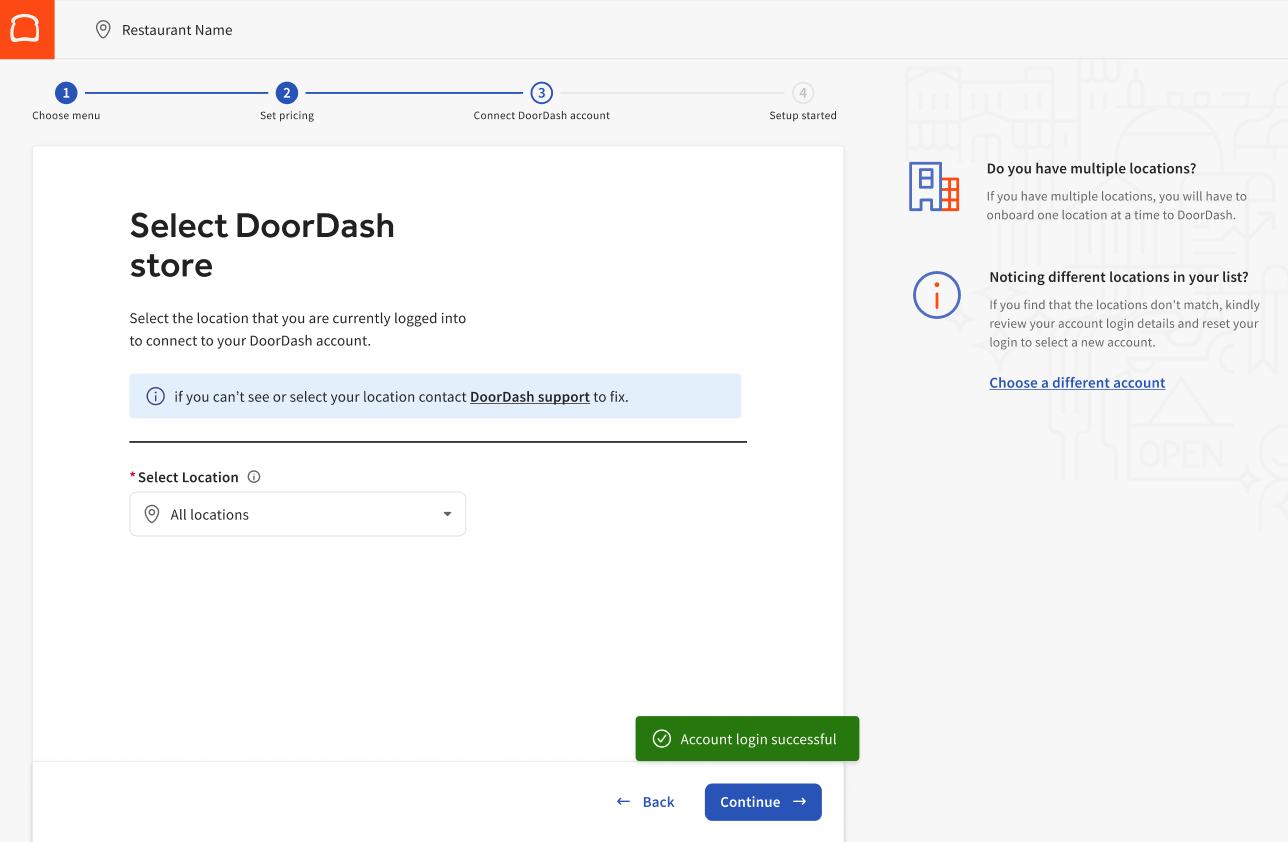Expand the location selection combo box

pyautogui.click(x=297, y=513)
